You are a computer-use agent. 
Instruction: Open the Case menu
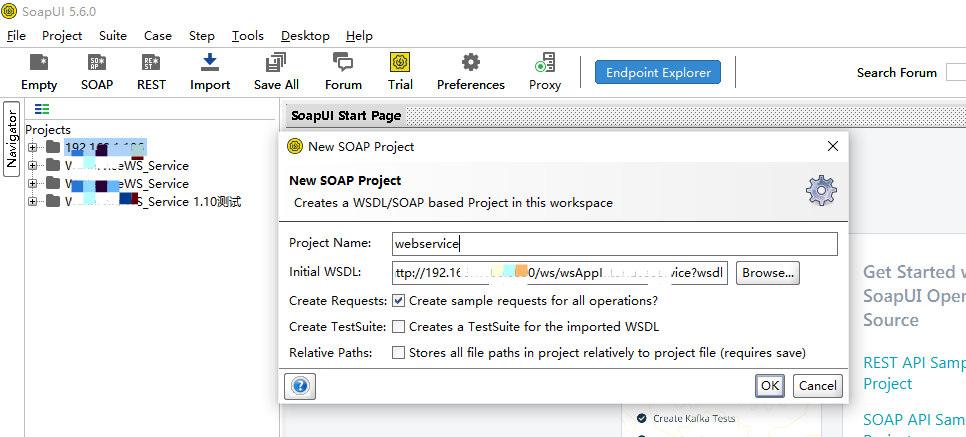pos(158,36)
